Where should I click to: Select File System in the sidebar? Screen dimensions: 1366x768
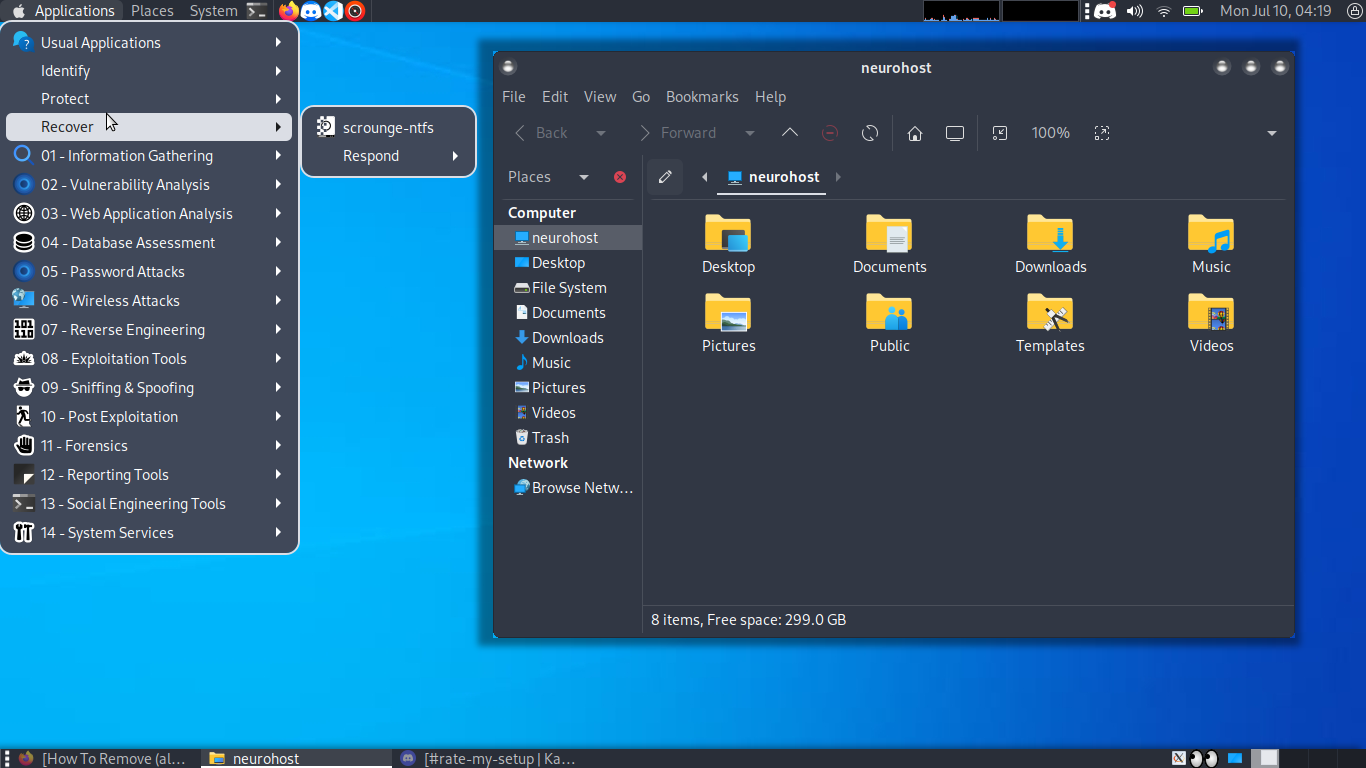pos(568,288)
